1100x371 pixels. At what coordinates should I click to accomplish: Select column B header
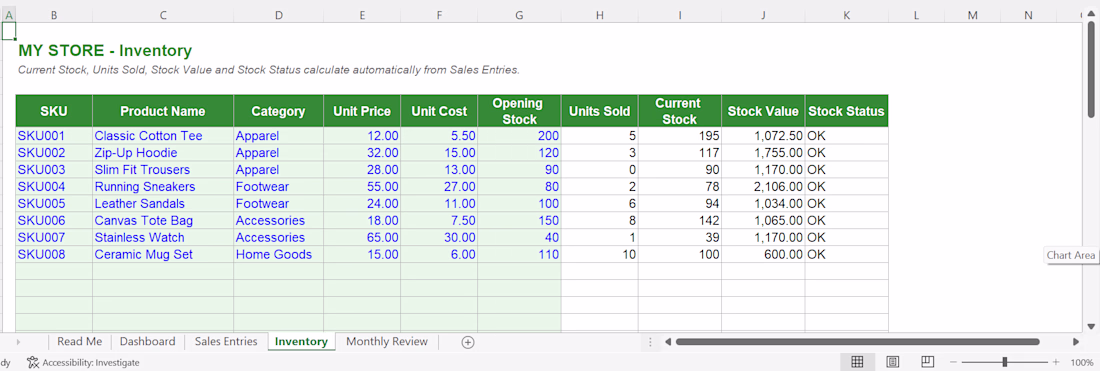(54, 15)
